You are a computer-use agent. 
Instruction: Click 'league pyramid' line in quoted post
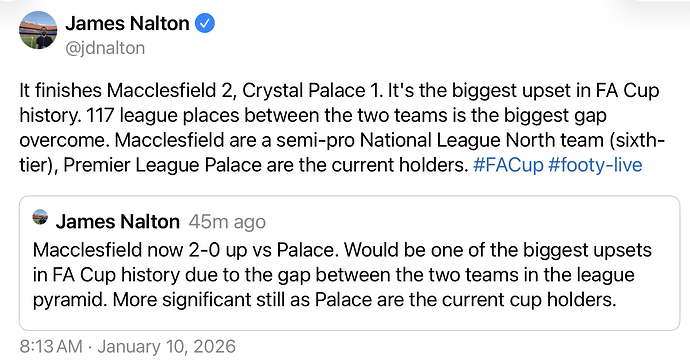(x=334, y=275)
